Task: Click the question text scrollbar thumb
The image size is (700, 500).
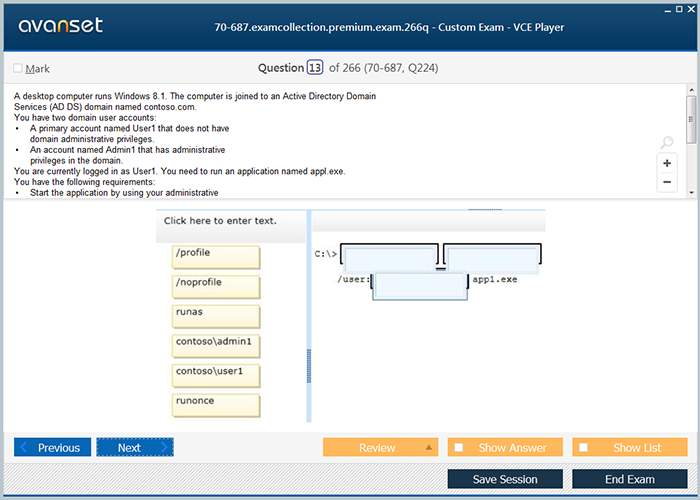Action: click(691, 120)
